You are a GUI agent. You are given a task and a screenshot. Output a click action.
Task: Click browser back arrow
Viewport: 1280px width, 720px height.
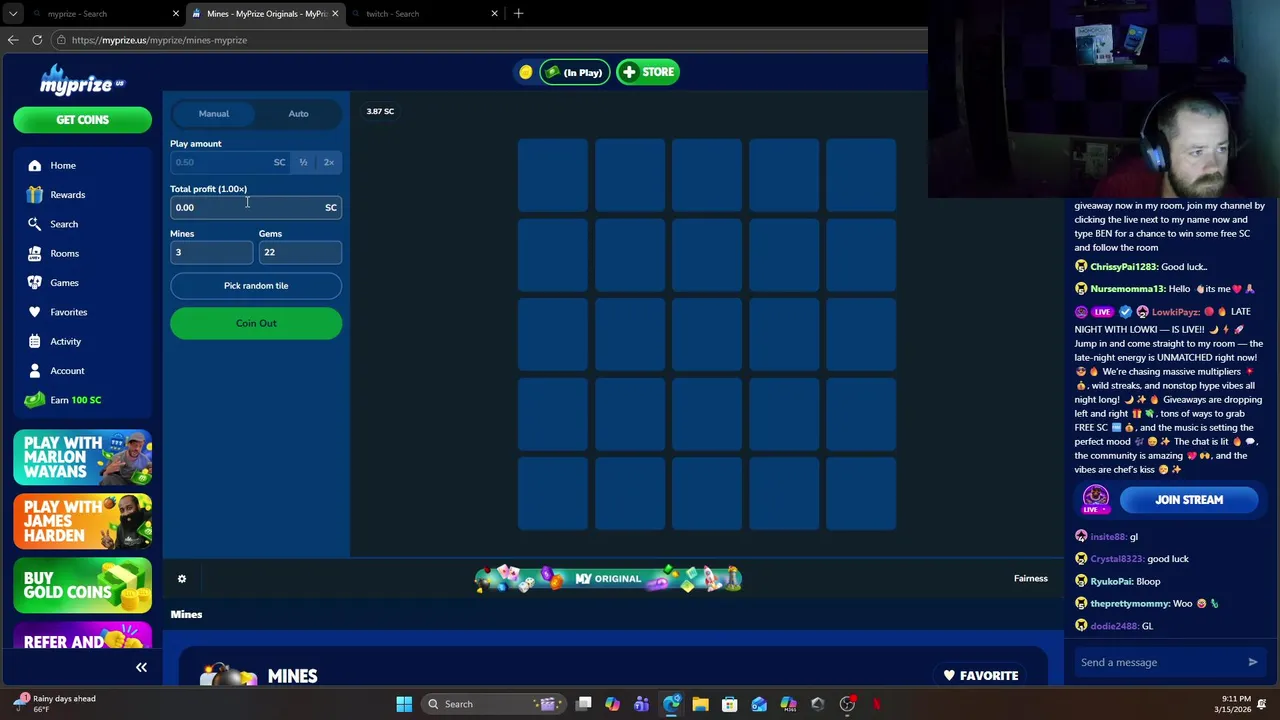[x=13, y=40]
